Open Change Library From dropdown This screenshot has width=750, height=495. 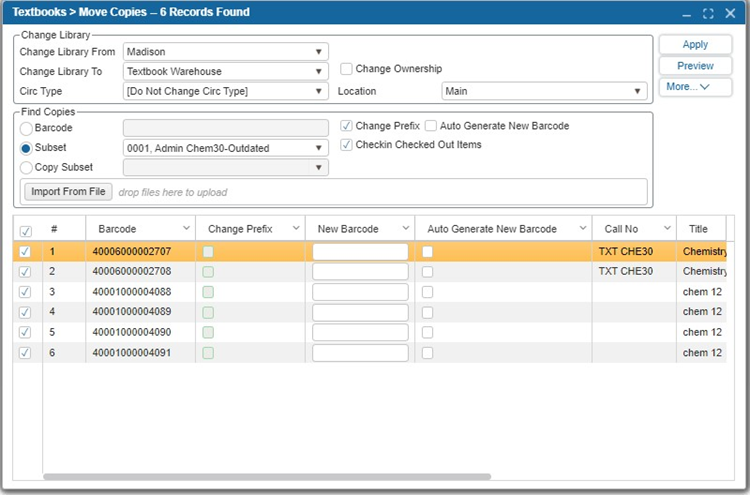tap(226, 52)
